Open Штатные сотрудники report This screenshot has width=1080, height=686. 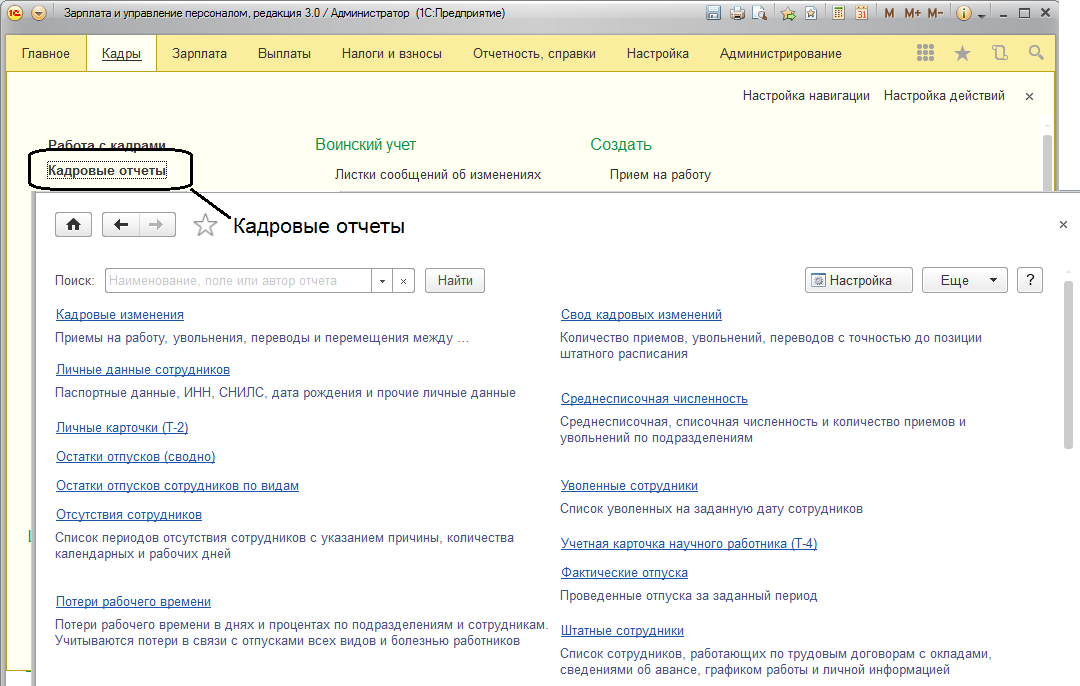click(622, 630)
